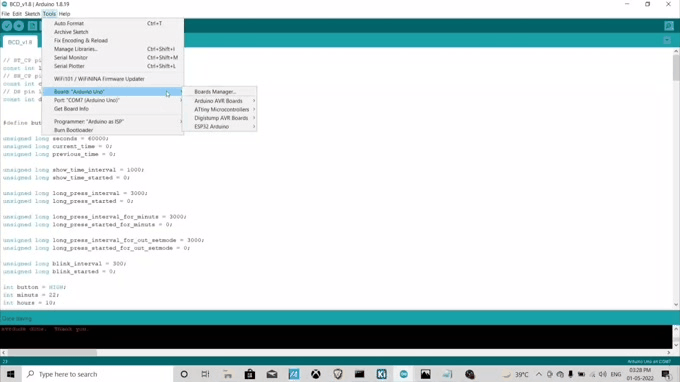Open the tab options dropdown arrow

pos(667,40)
